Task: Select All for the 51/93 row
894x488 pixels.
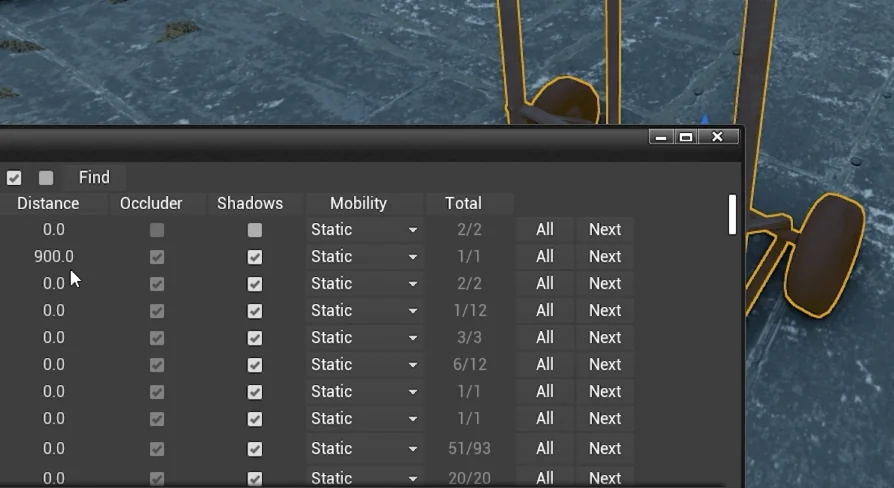Action: click(x=544, y=448)
